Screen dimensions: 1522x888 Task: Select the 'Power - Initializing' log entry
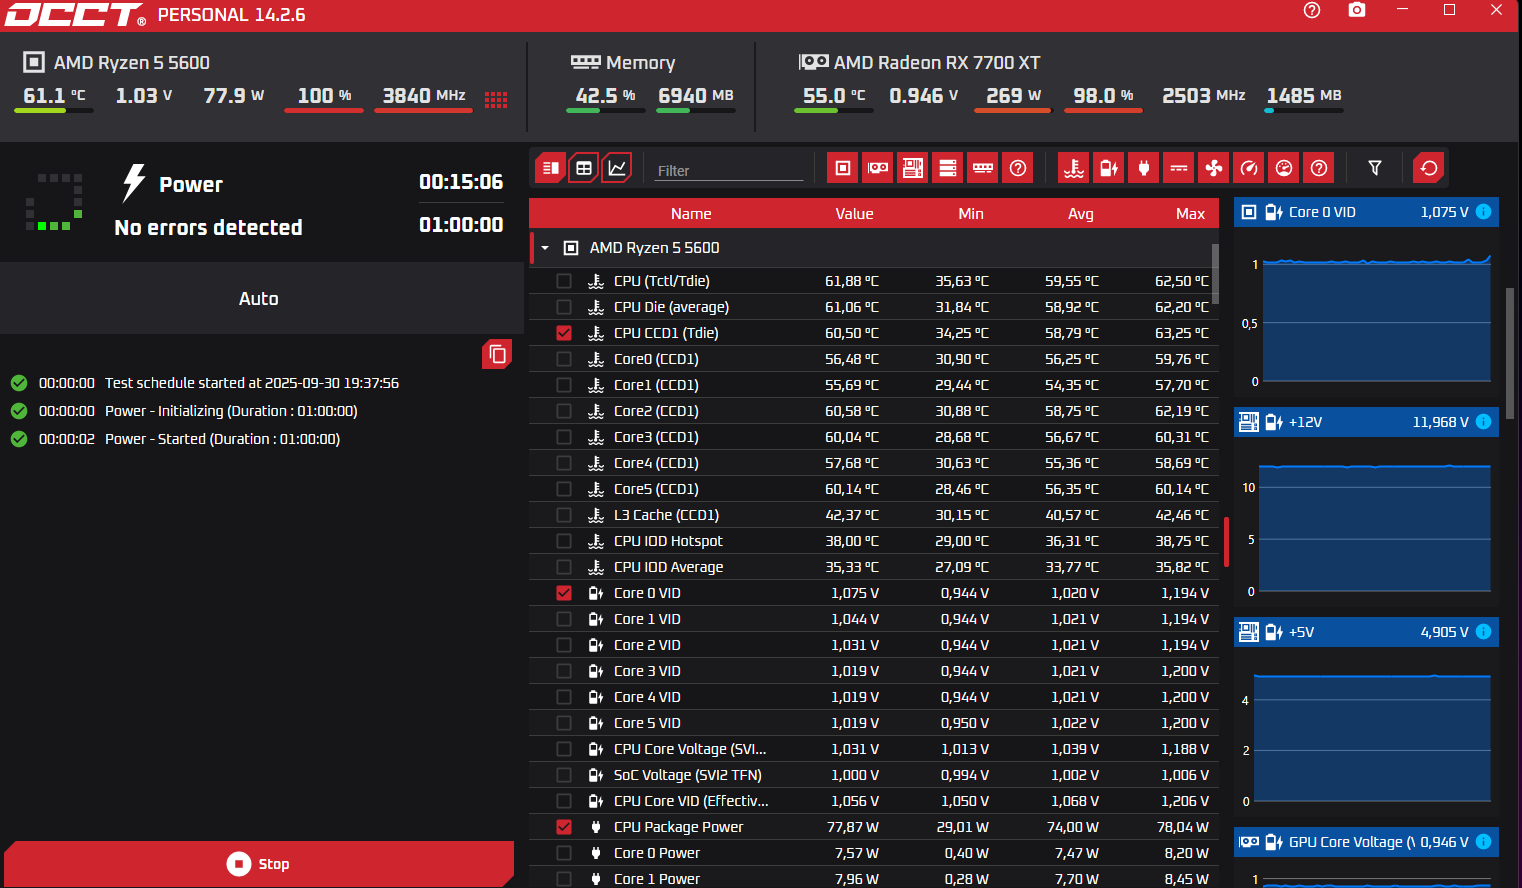231,411
